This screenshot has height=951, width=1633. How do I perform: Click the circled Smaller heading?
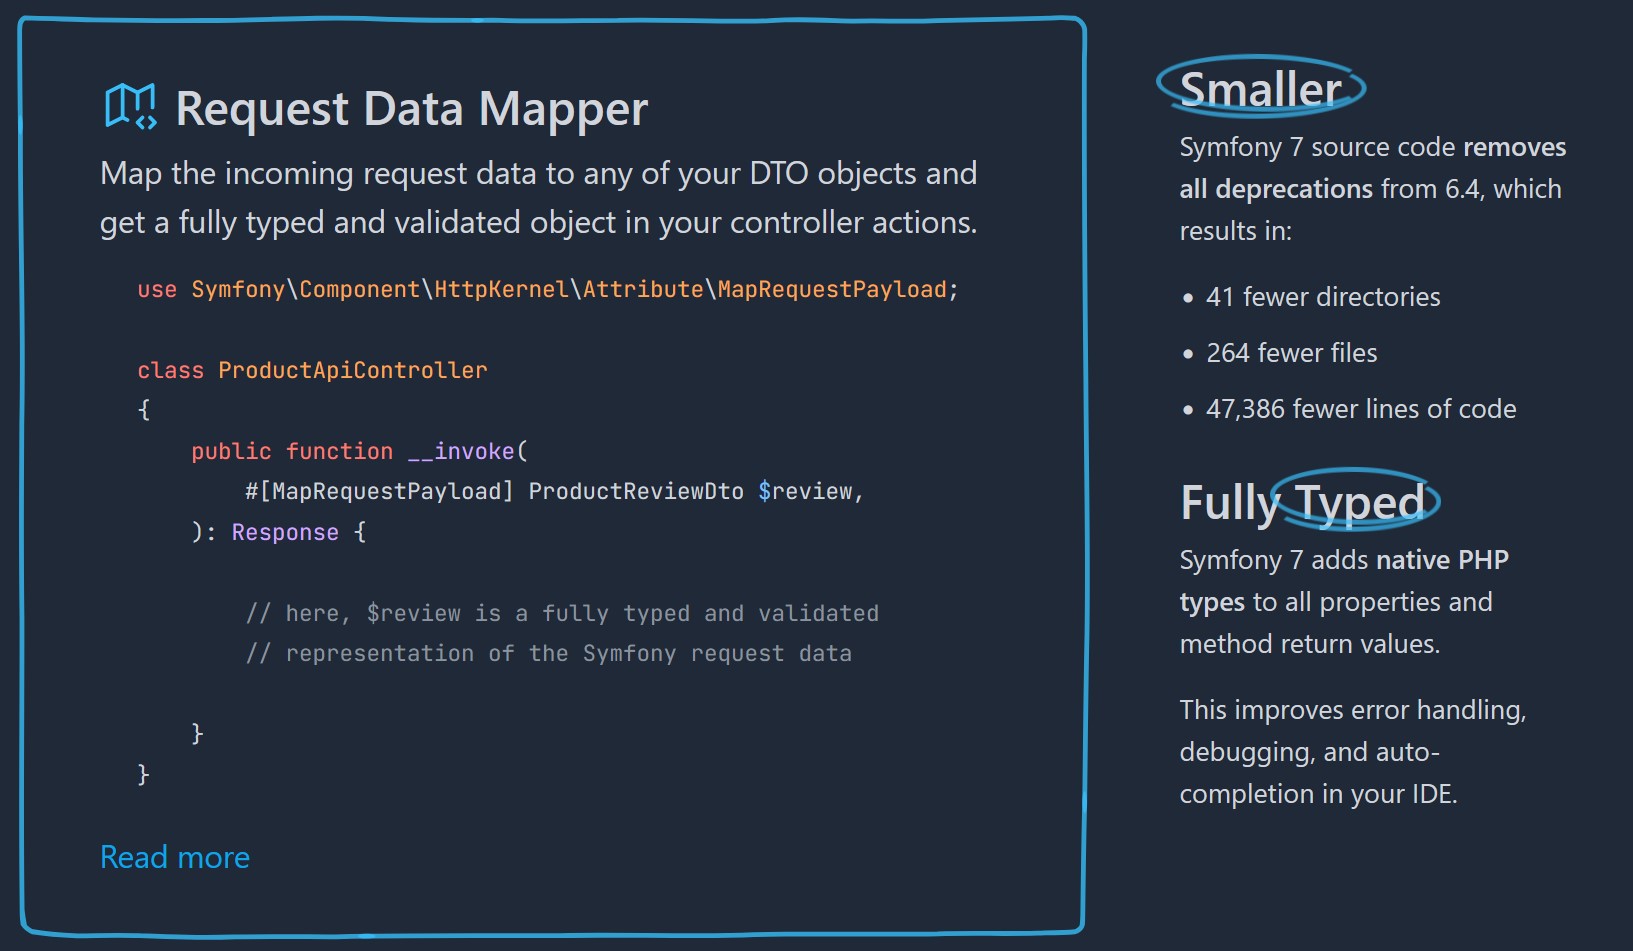[x=1260, y=89]
